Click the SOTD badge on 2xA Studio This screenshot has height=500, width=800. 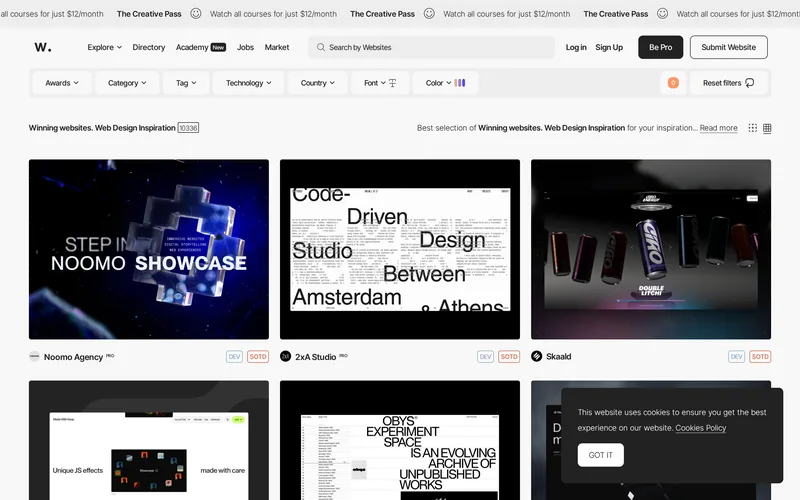[x=509, y=357]
